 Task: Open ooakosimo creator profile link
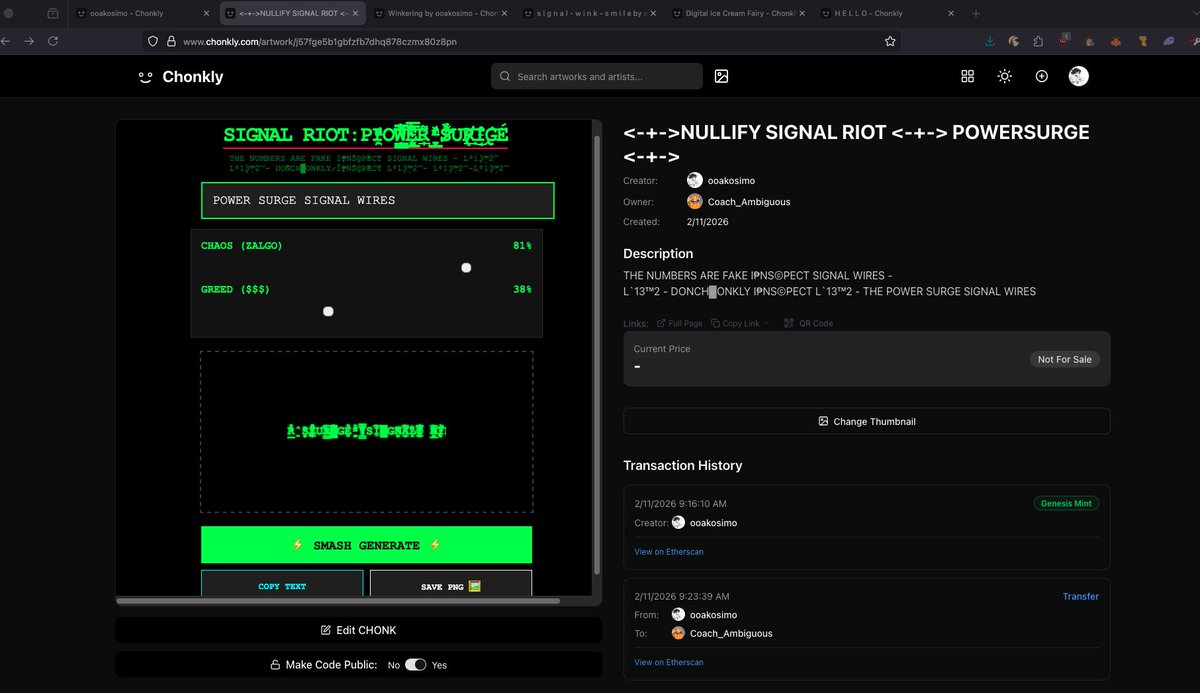click(729, 180)
